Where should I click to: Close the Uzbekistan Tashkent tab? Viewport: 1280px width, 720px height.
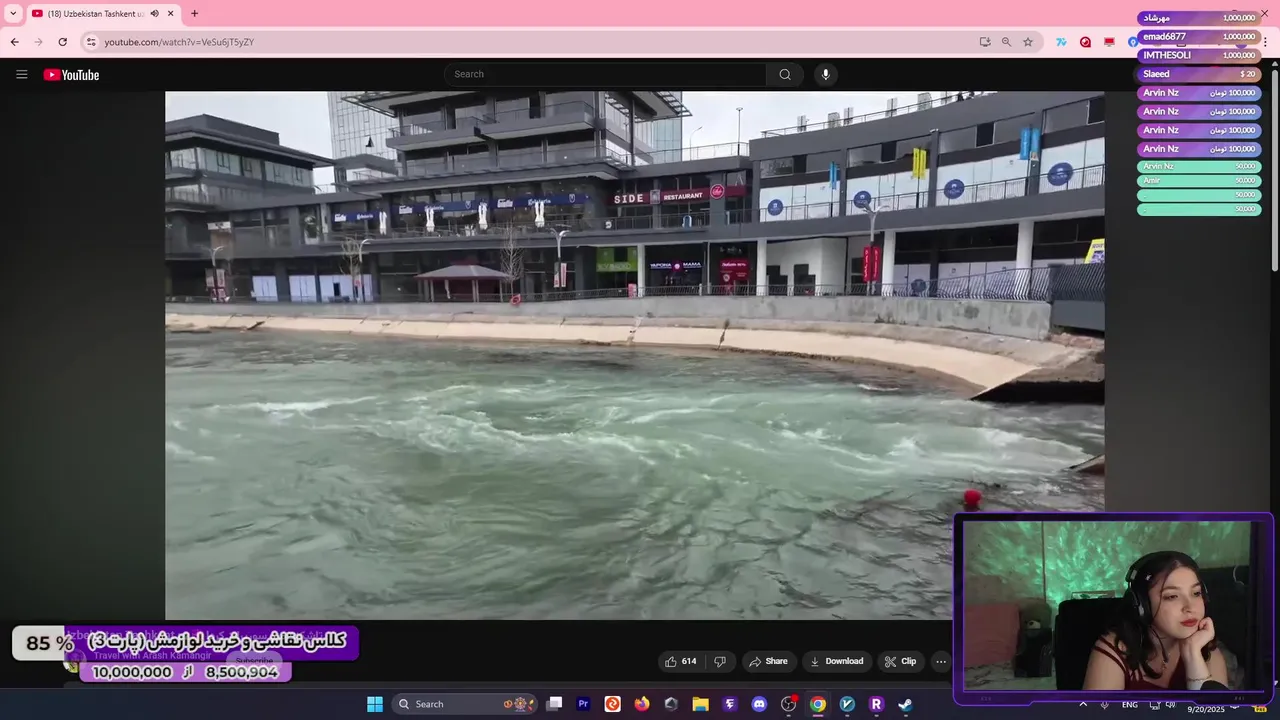[x=171, y=14]
